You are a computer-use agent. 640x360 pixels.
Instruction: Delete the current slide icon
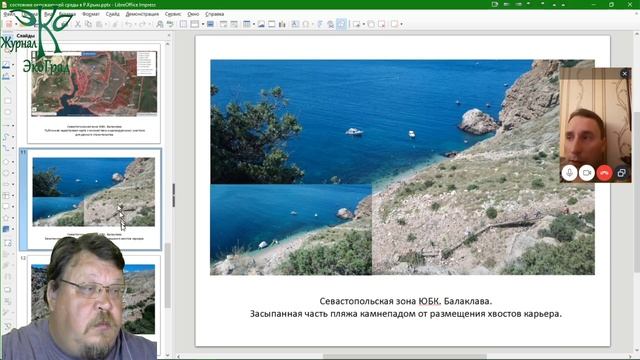[382, 24]
